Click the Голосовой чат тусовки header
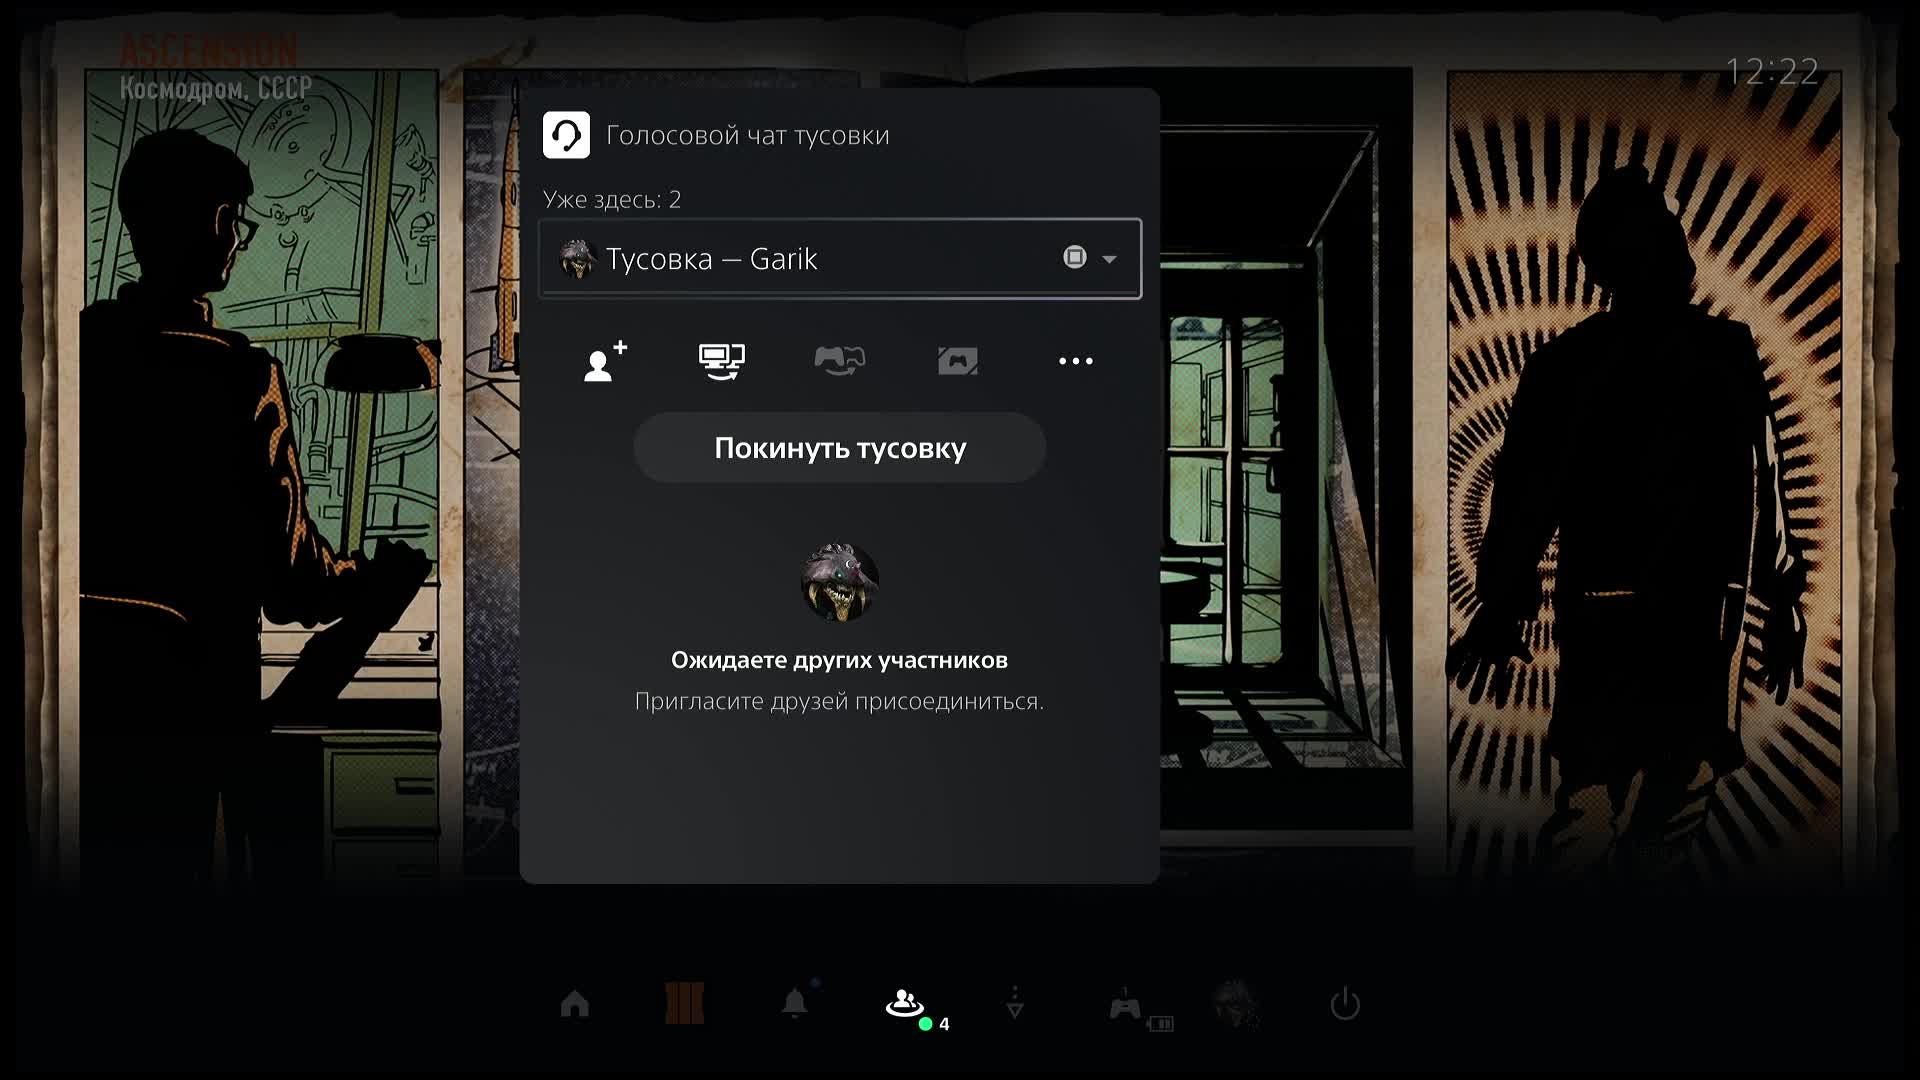 pos(747,135)
